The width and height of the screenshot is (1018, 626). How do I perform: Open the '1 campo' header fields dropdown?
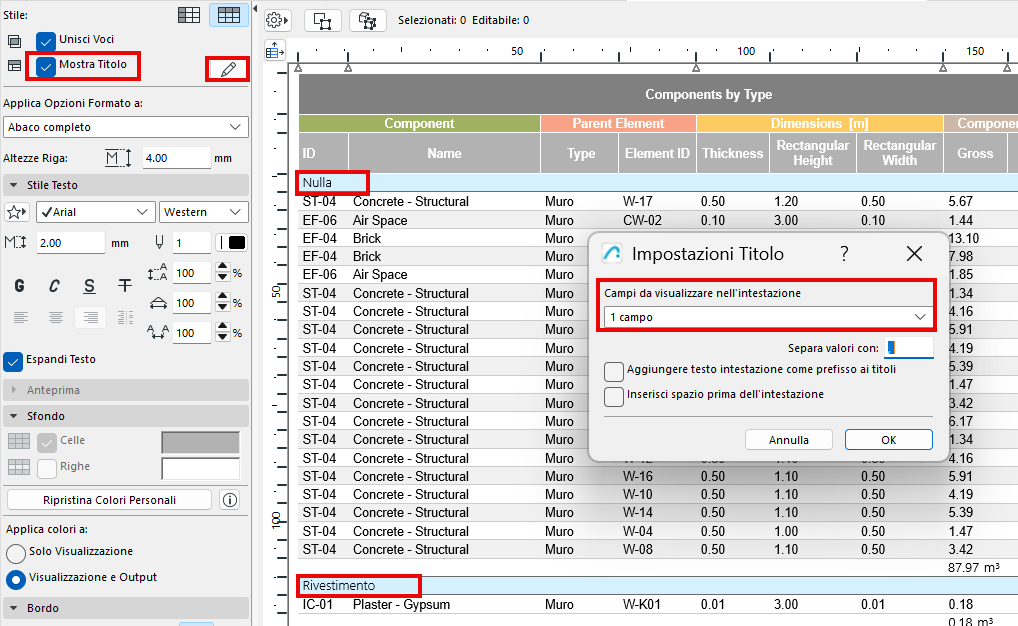pyautogui.click(x=767, y=317)
